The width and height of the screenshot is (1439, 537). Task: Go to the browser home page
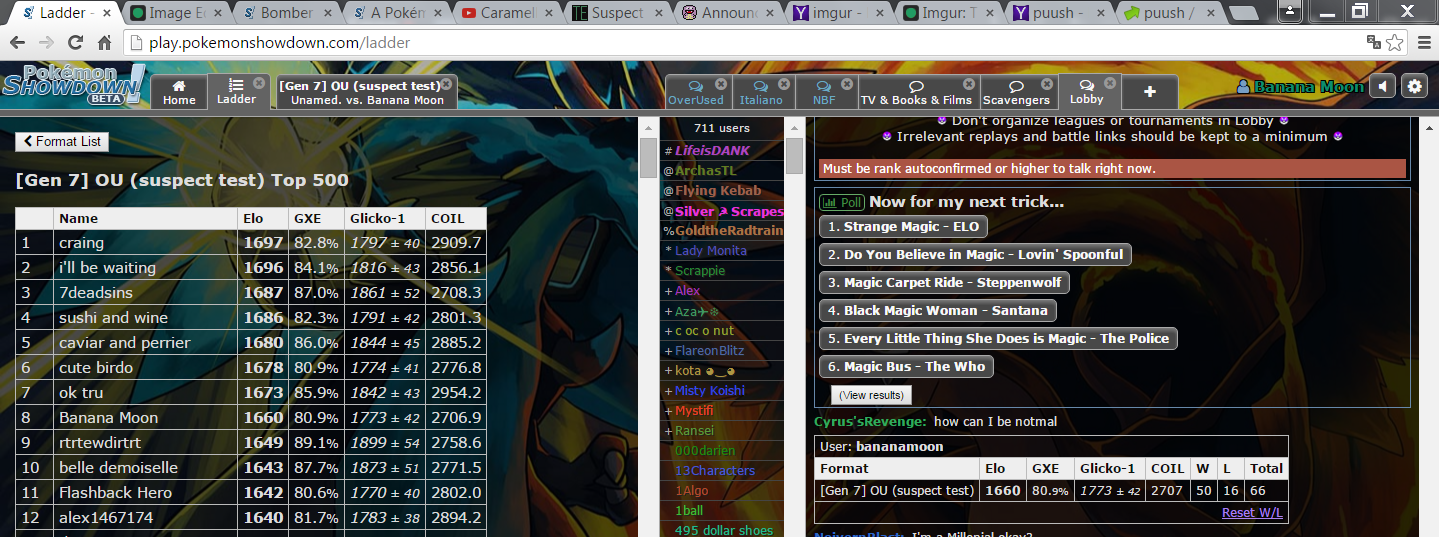pos(104,43)
